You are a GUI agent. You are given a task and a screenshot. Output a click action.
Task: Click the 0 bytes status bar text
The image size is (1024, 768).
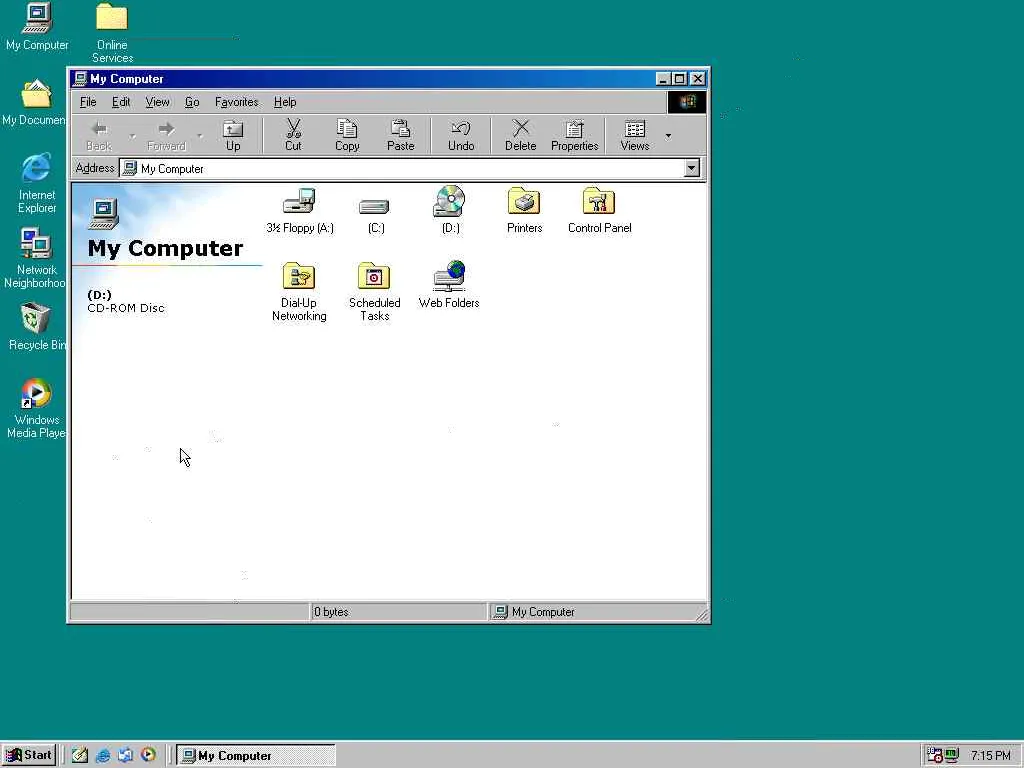(x=331, y=612)
